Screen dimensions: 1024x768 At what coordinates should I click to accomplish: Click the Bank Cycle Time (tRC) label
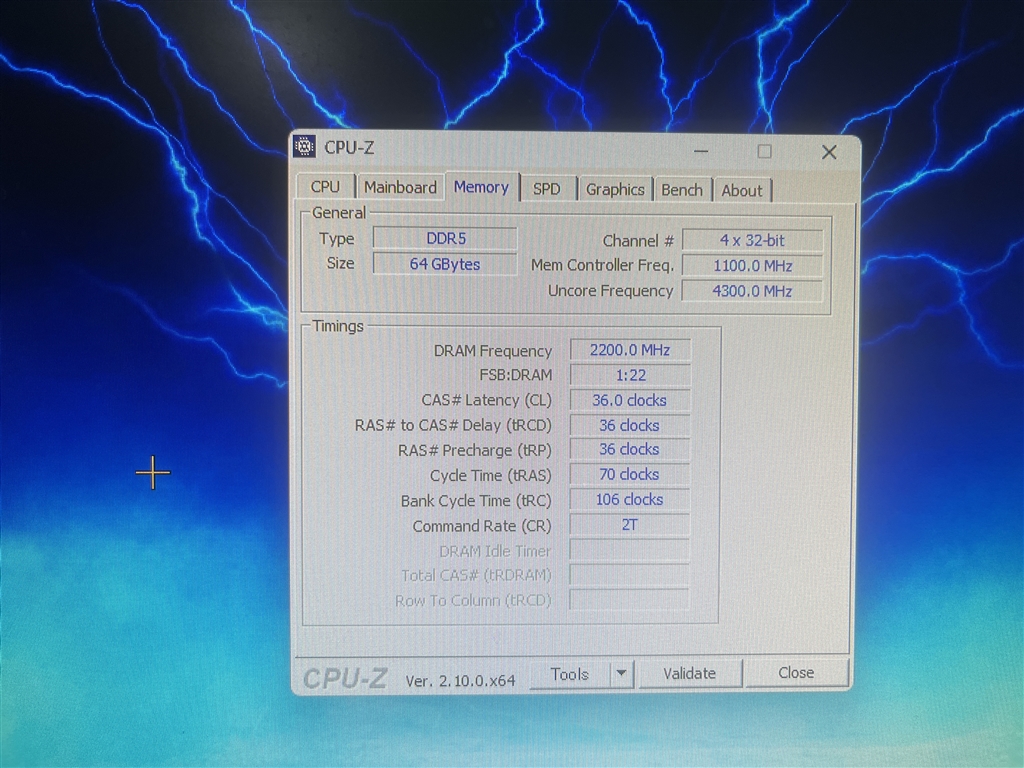point(476,501)
